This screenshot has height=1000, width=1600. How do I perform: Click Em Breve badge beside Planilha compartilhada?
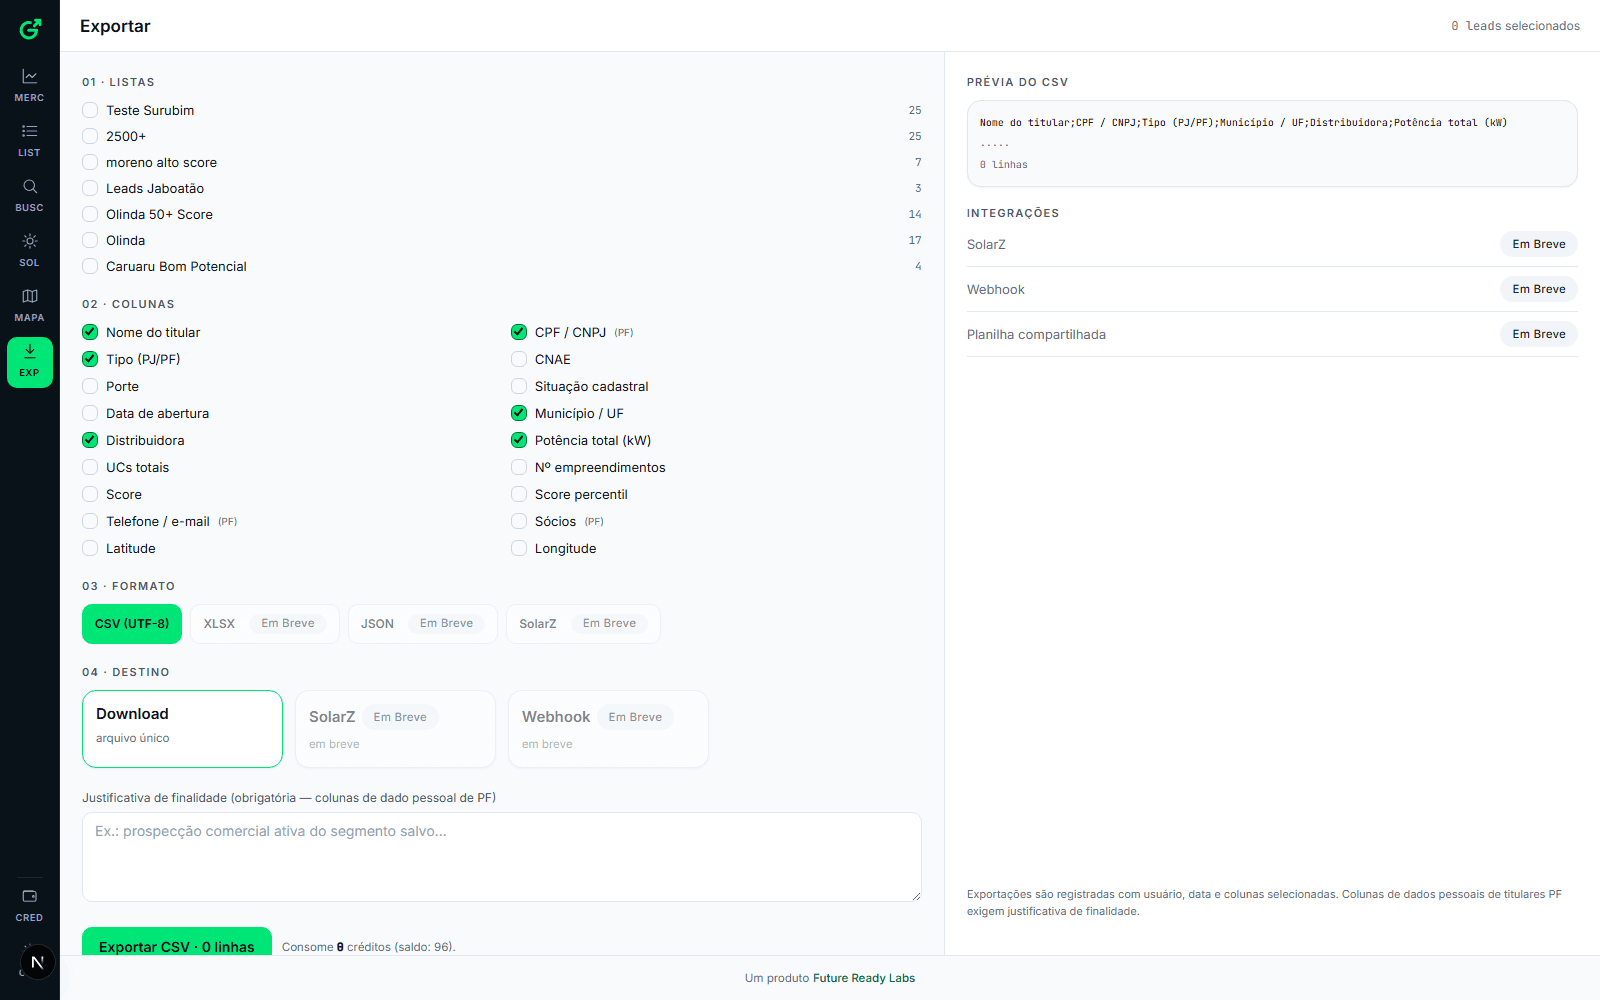1539,334
